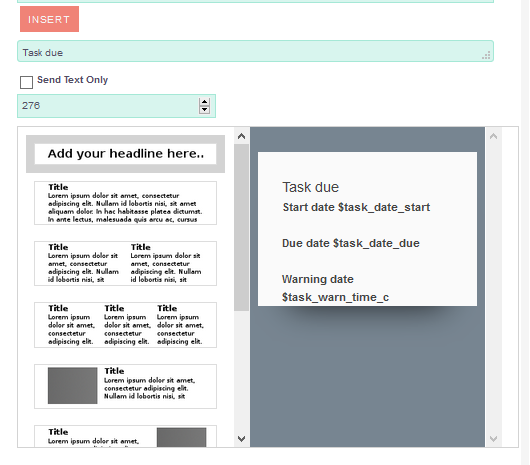Pick the image-left with text template

coord(125,386)
